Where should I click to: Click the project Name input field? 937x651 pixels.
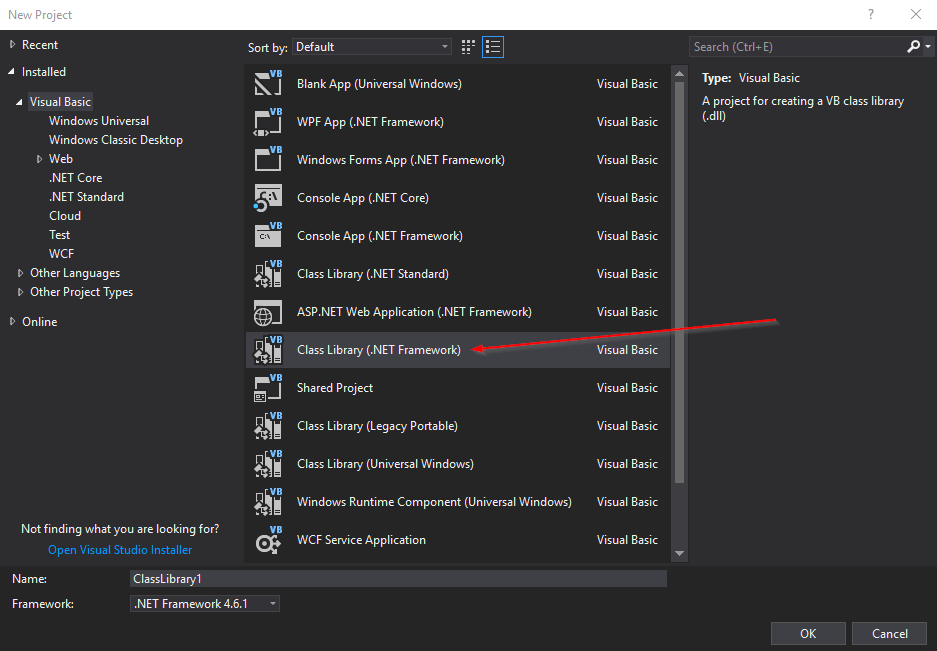point(399,579)
